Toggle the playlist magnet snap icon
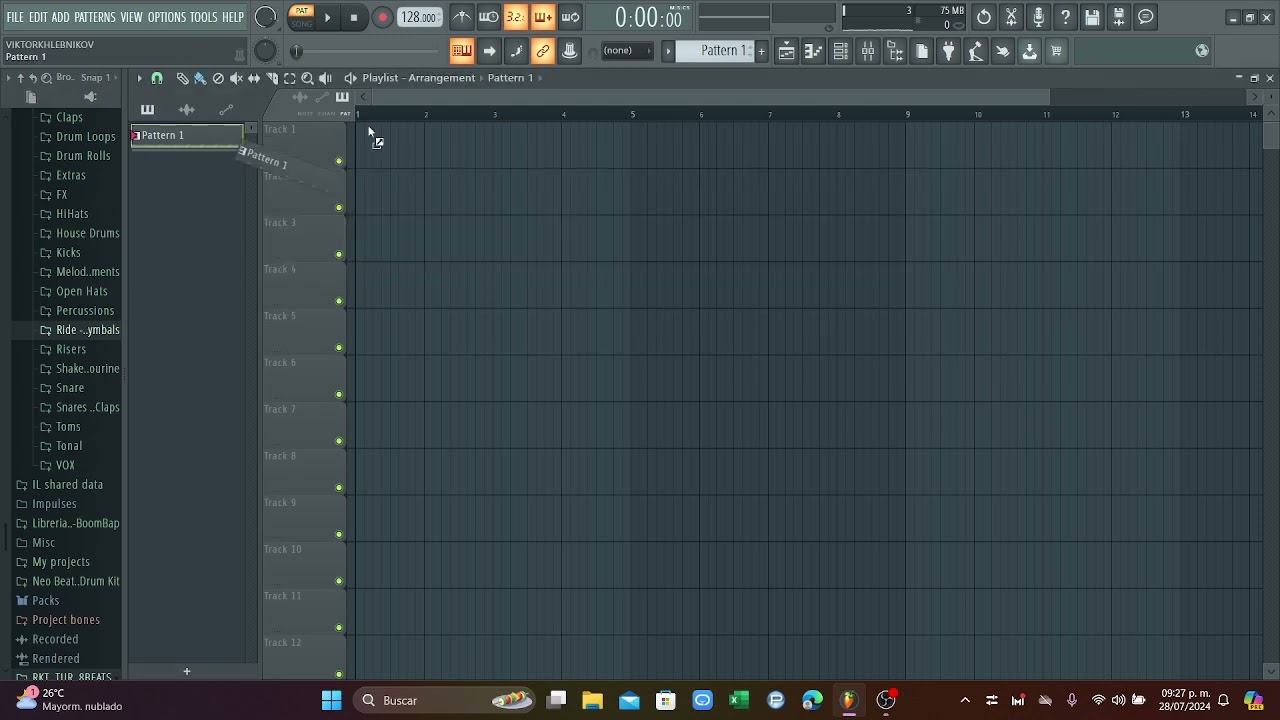The width and height of the screenshot is (1280, 720). point(157,78)
